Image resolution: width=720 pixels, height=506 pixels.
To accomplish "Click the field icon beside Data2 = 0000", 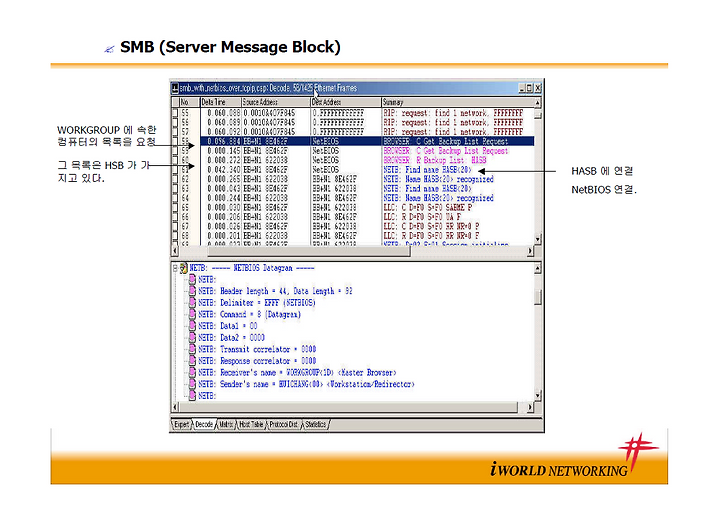I will tap(192, 337).
